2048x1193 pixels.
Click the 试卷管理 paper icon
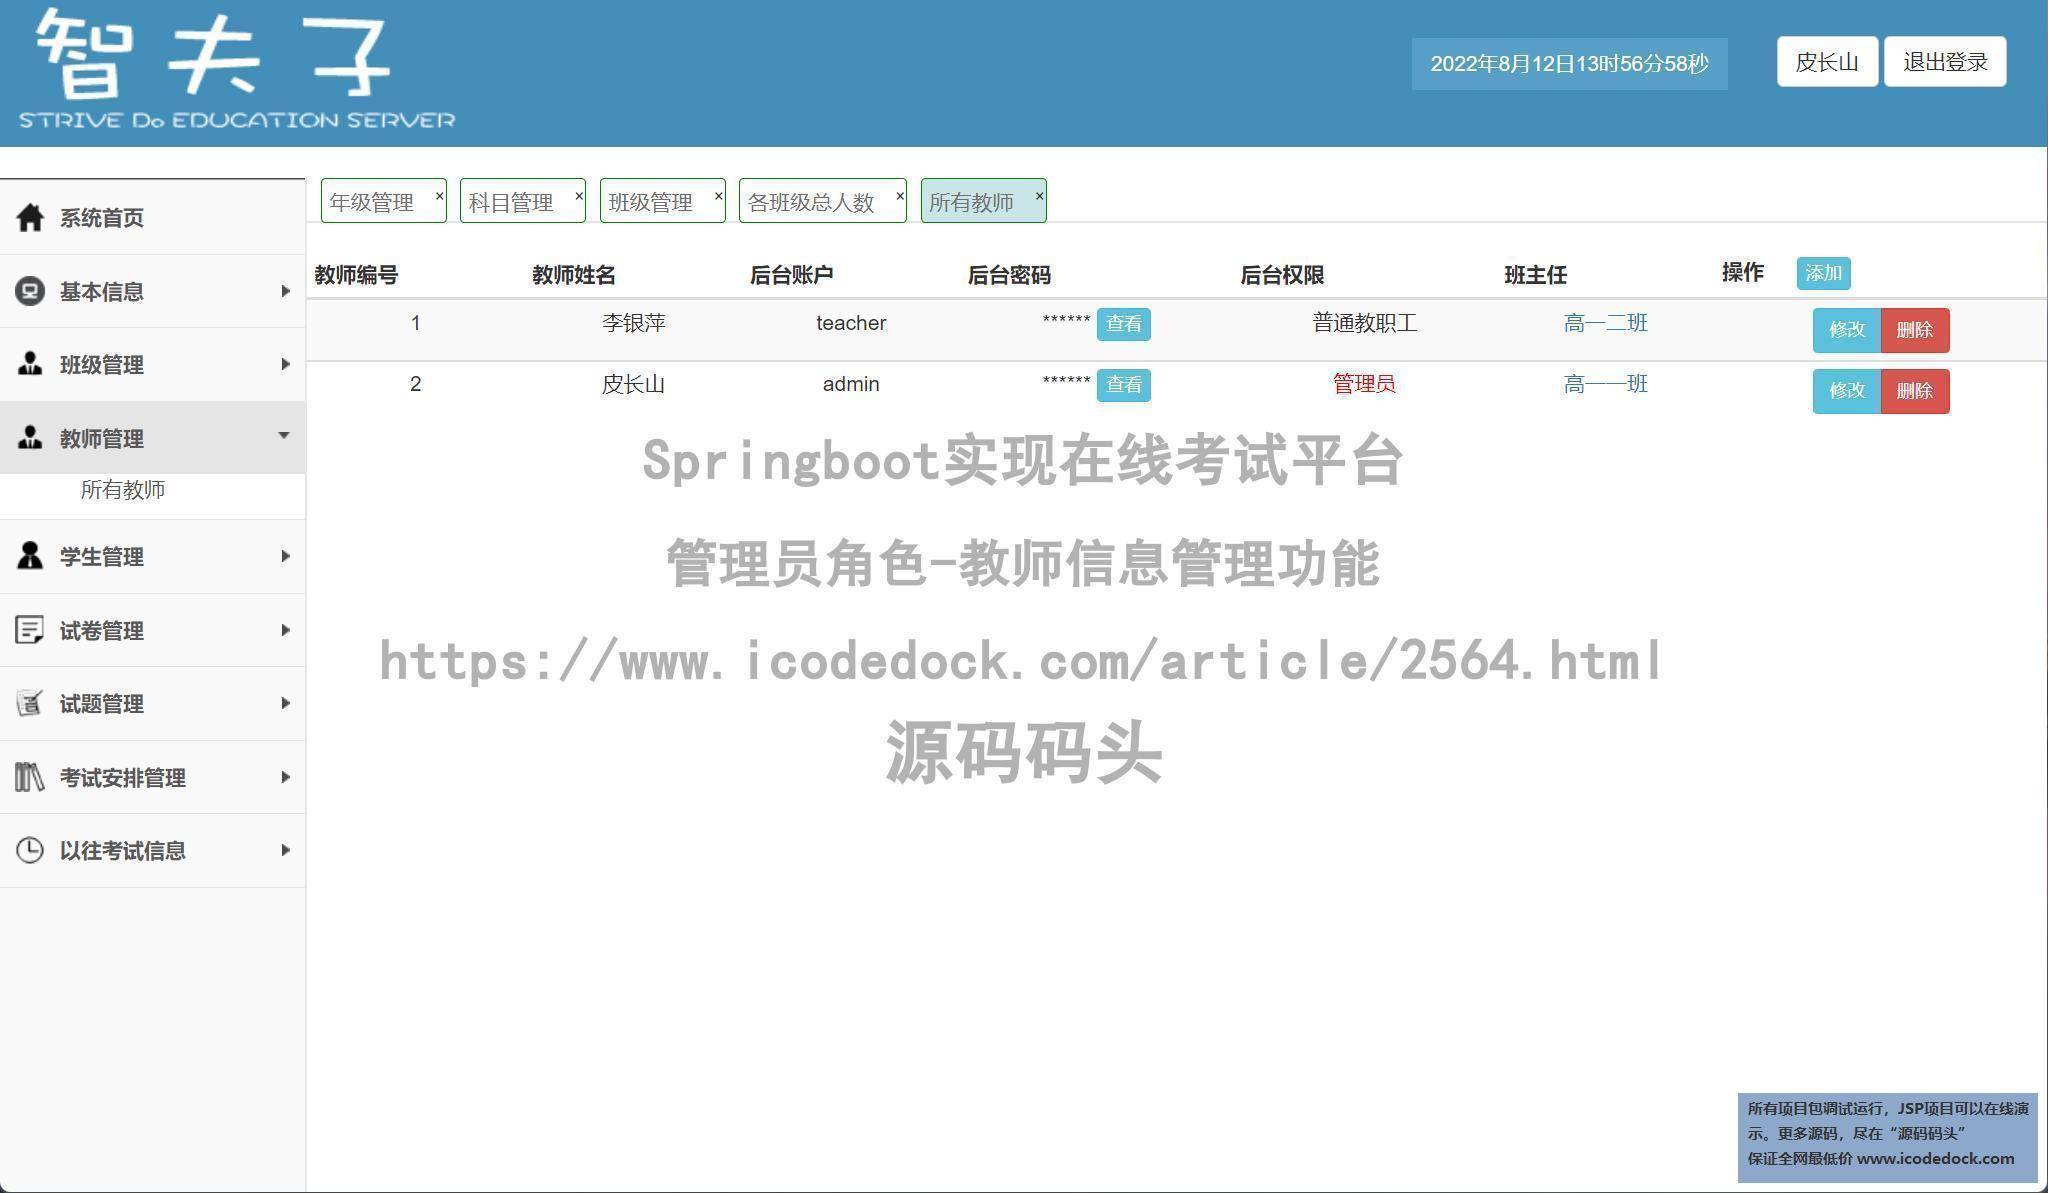tap(30, 630)
